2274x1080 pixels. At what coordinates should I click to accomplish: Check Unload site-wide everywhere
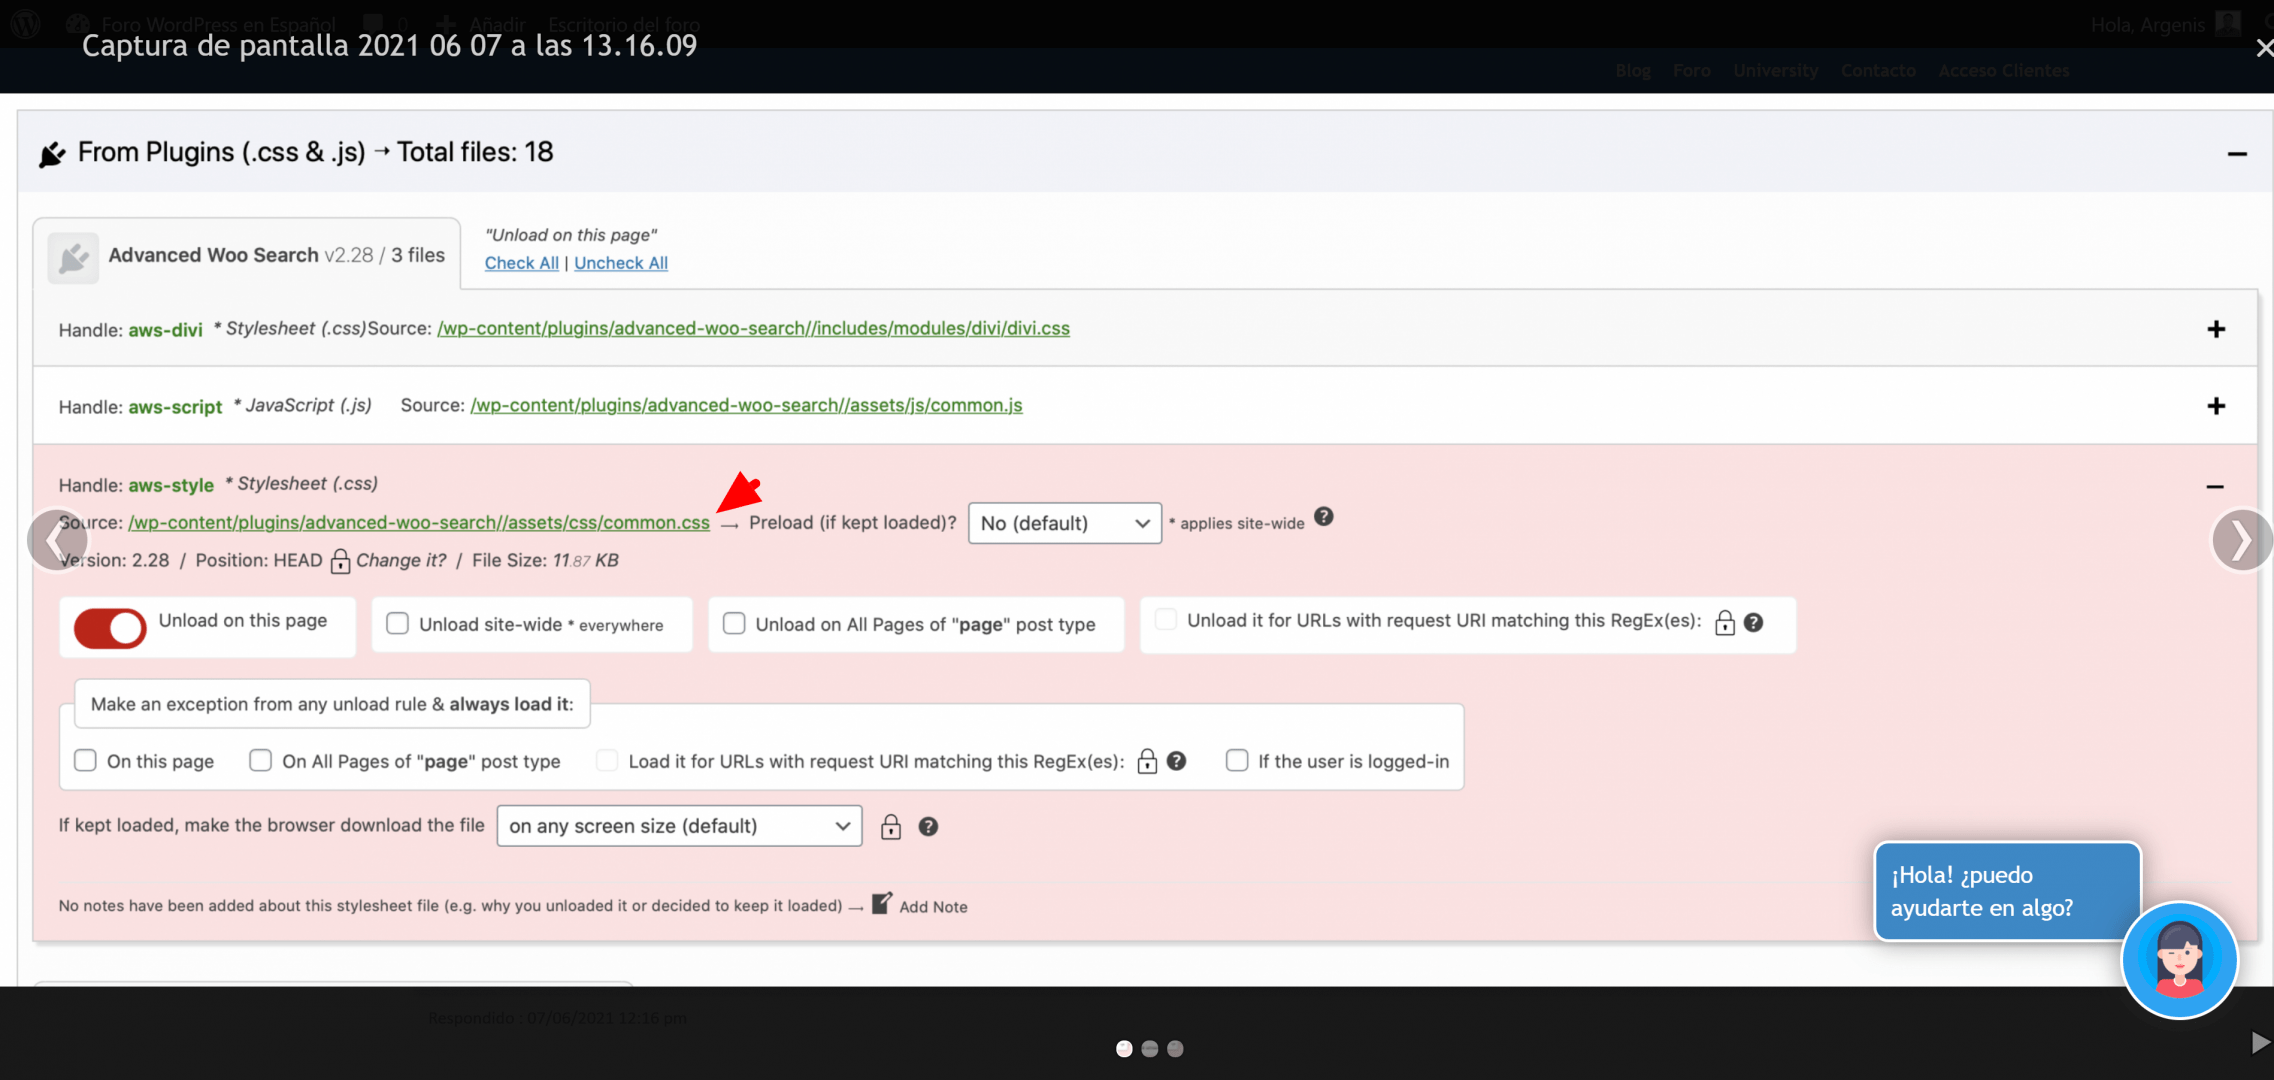(397, 624)
